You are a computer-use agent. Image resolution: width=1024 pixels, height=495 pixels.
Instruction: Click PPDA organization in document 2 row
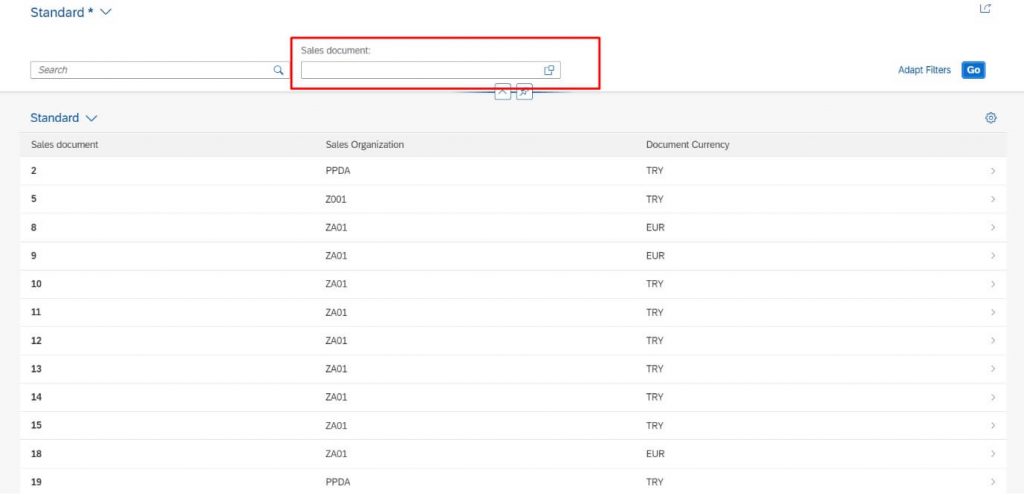point(338,171)
